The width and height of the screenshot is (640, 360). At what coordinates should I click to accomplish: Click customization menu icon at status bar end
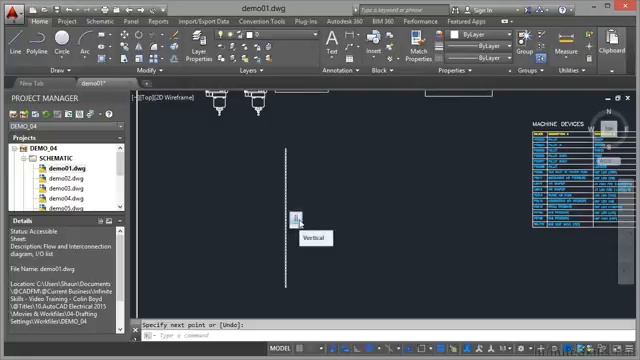click(x=629, y=349)
